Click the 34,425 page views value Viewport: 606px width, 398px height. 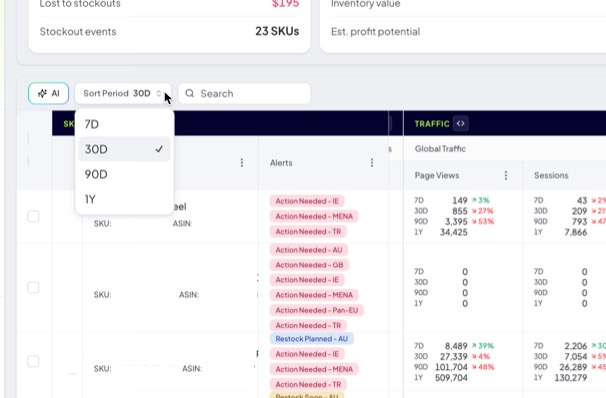coord(454,232)
